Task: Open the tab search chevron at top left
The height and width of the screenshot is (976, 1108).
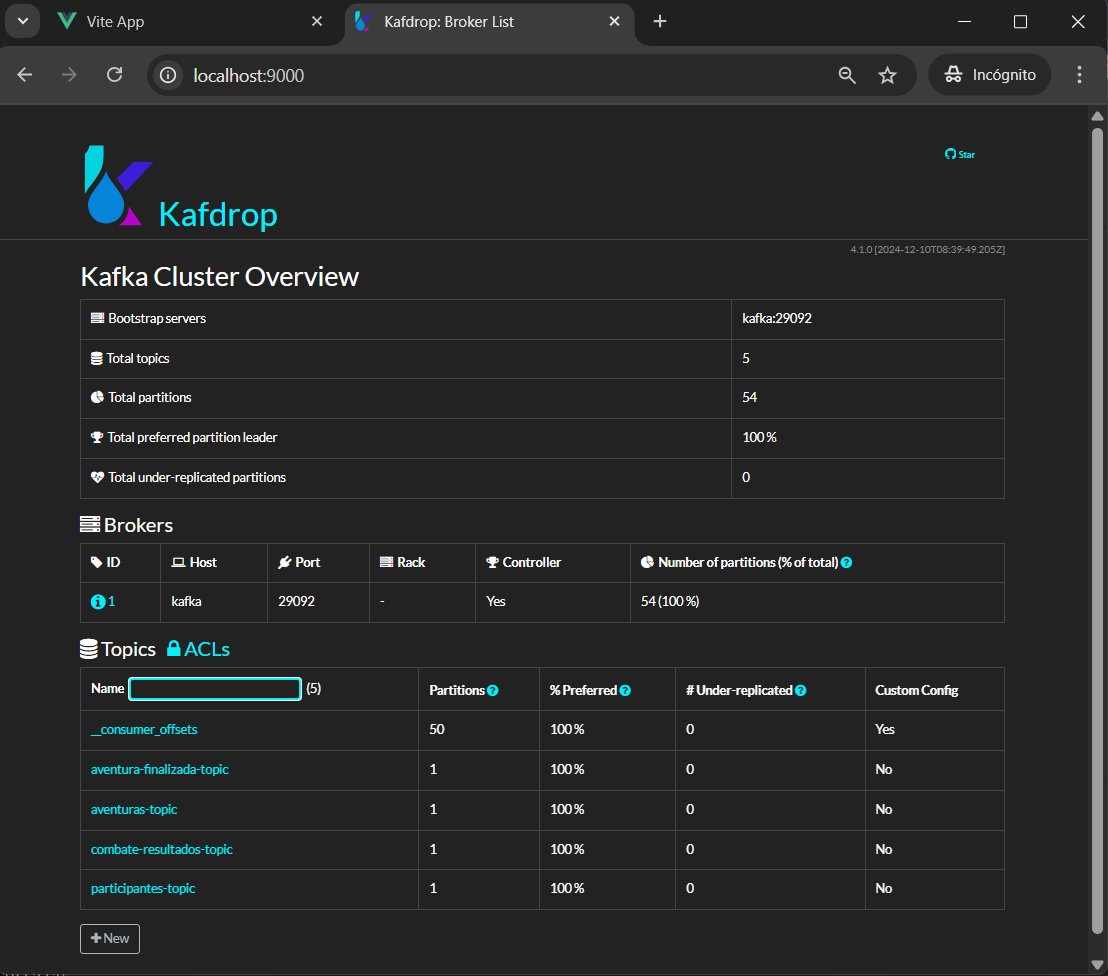Action: (x=22, y=20)
